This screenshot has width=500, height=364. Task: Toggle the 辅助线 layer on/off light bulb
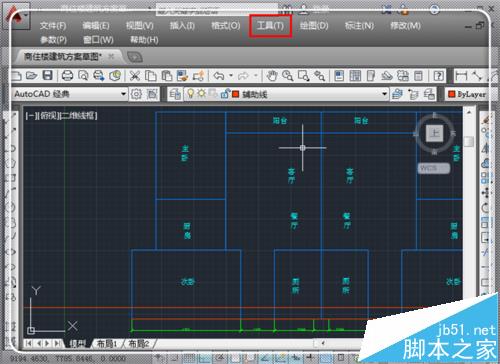pos(190,94)
